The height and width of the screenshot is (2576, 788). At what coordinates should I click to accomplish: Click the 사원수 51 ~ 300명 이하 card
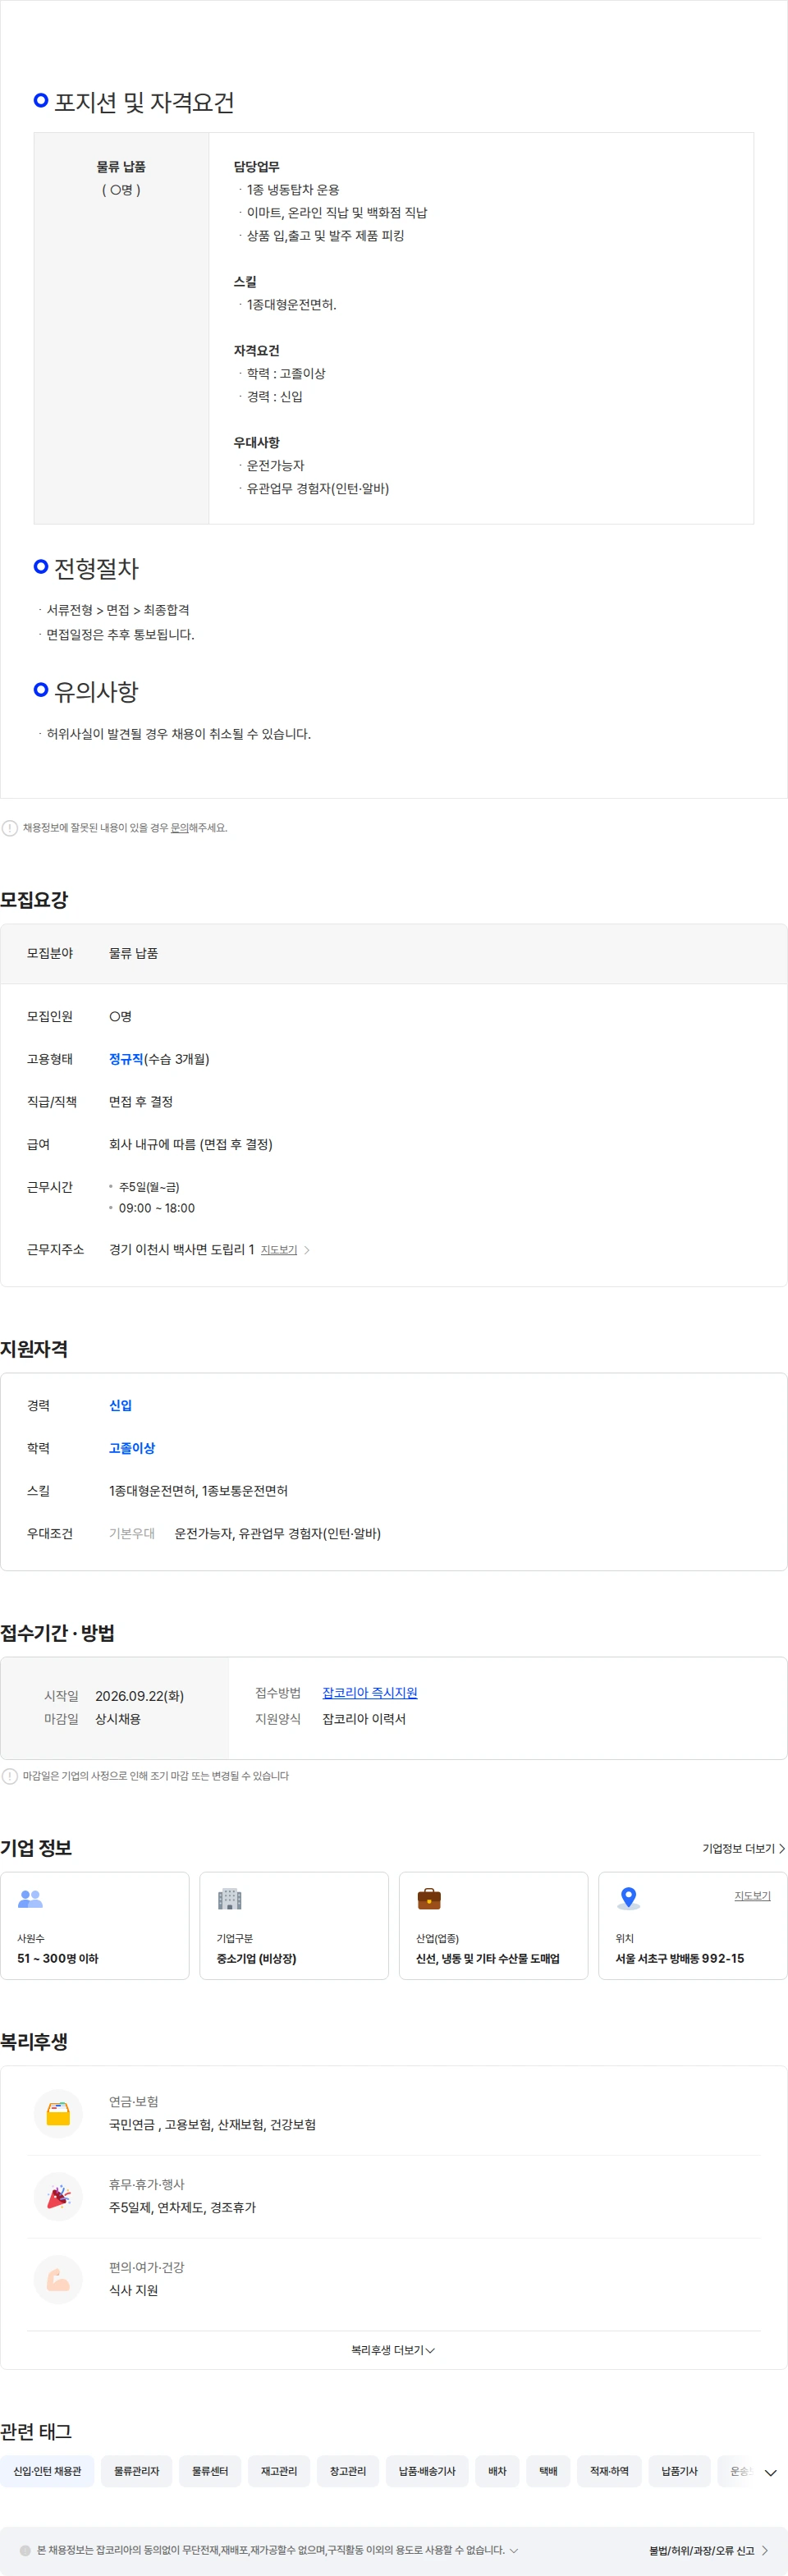tap(95, 1926)
